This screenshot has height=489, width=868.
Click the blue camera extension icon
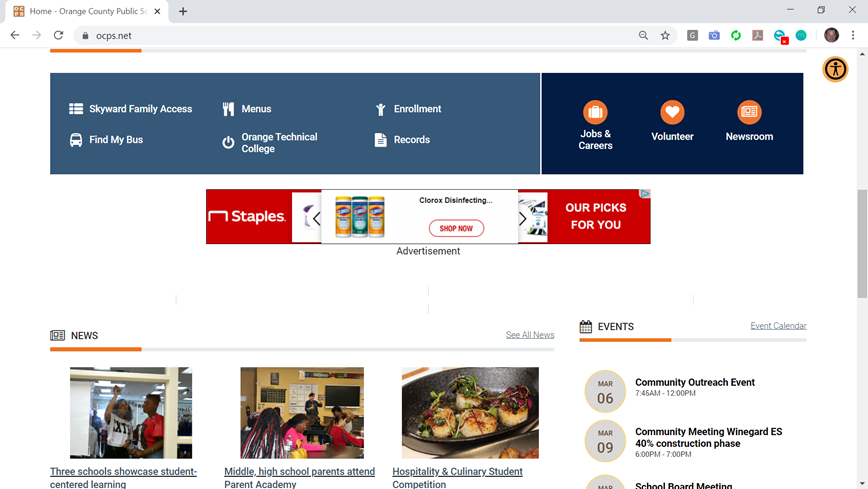[x=714, y=35]
